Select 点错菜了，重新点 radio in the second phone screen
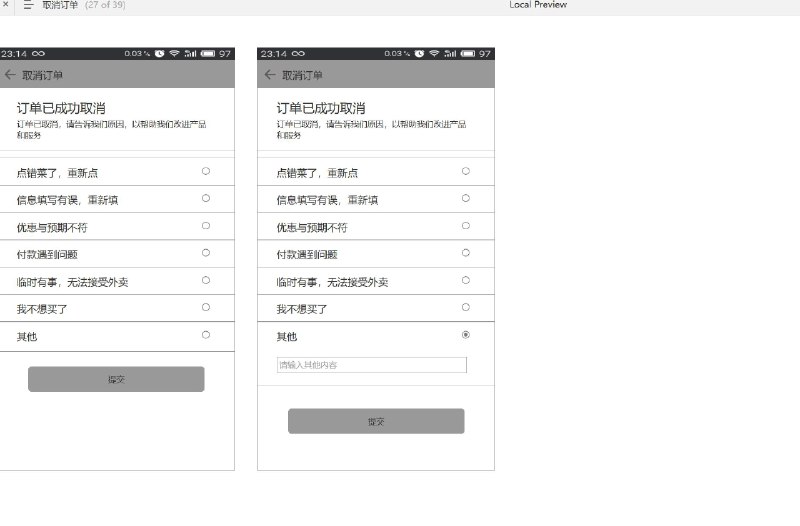Image resolution: width=800 pixels, height=526 pixels. coord(466,171)
